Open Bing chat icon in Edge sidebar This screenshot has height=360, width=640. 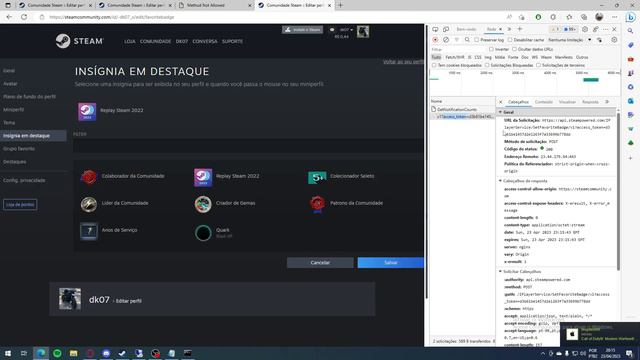(631, 17)
